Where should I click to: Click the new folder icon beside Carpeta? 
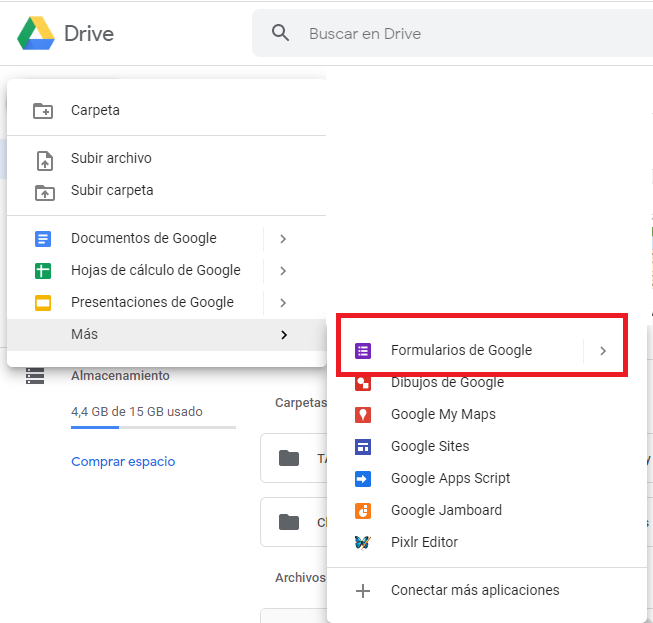pyautogui.click(x=43, y=111)
